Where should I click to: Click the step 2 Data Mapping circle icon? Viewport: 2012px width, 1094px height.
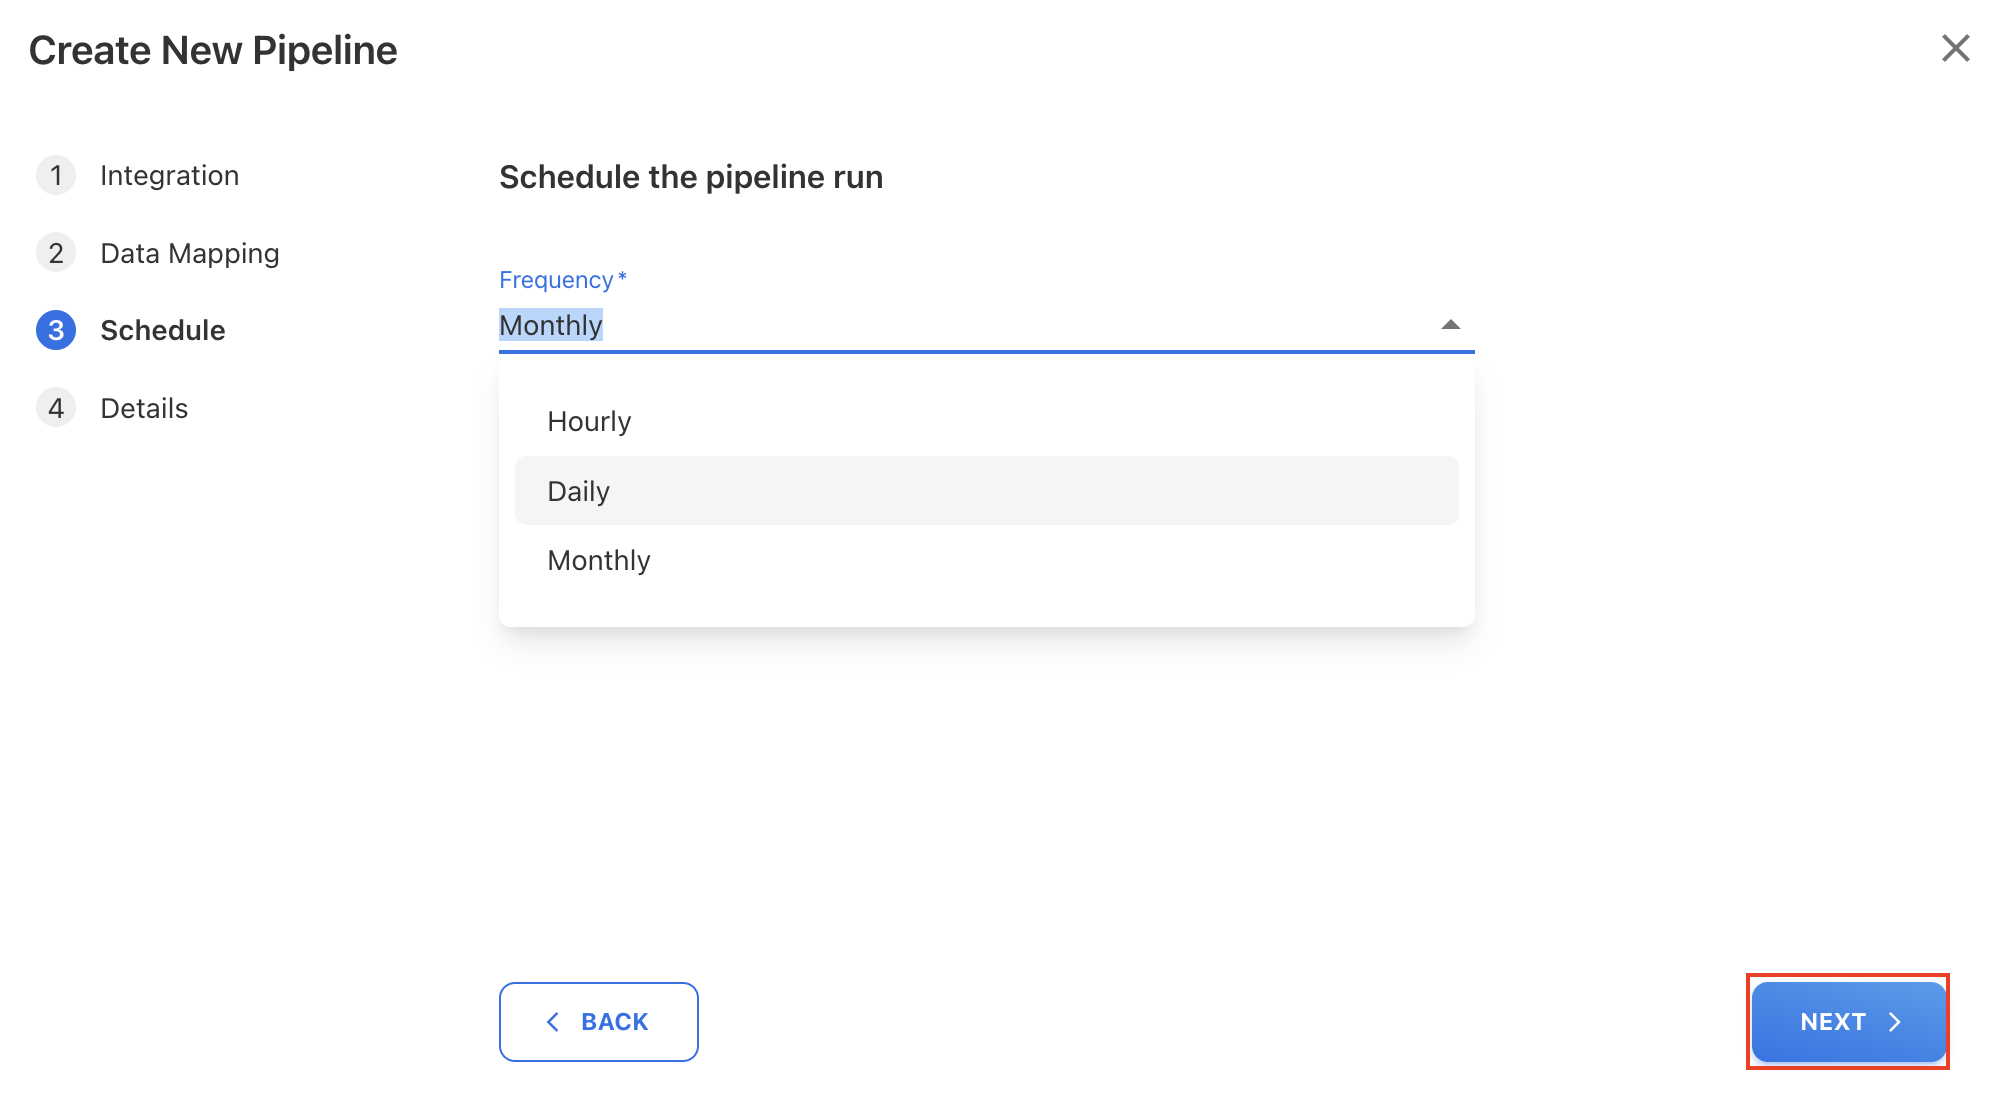[56, 252]
